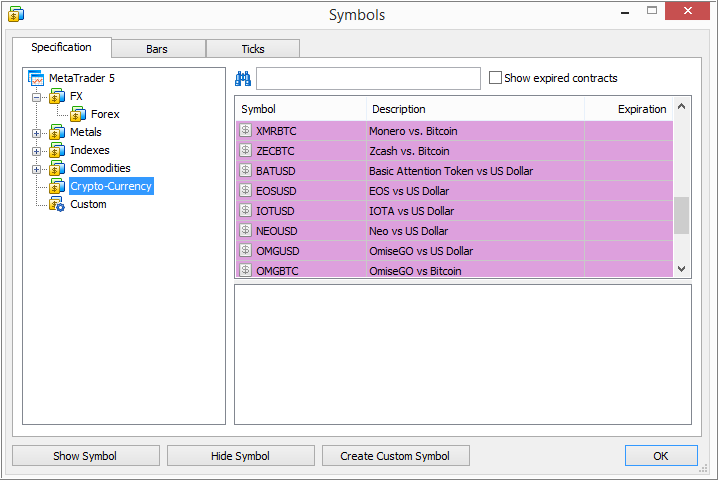The width and height of the screenshot is (718, 480).
Task: Click the scroll up arrow of symbol list
Action: [x=681, y=107]
